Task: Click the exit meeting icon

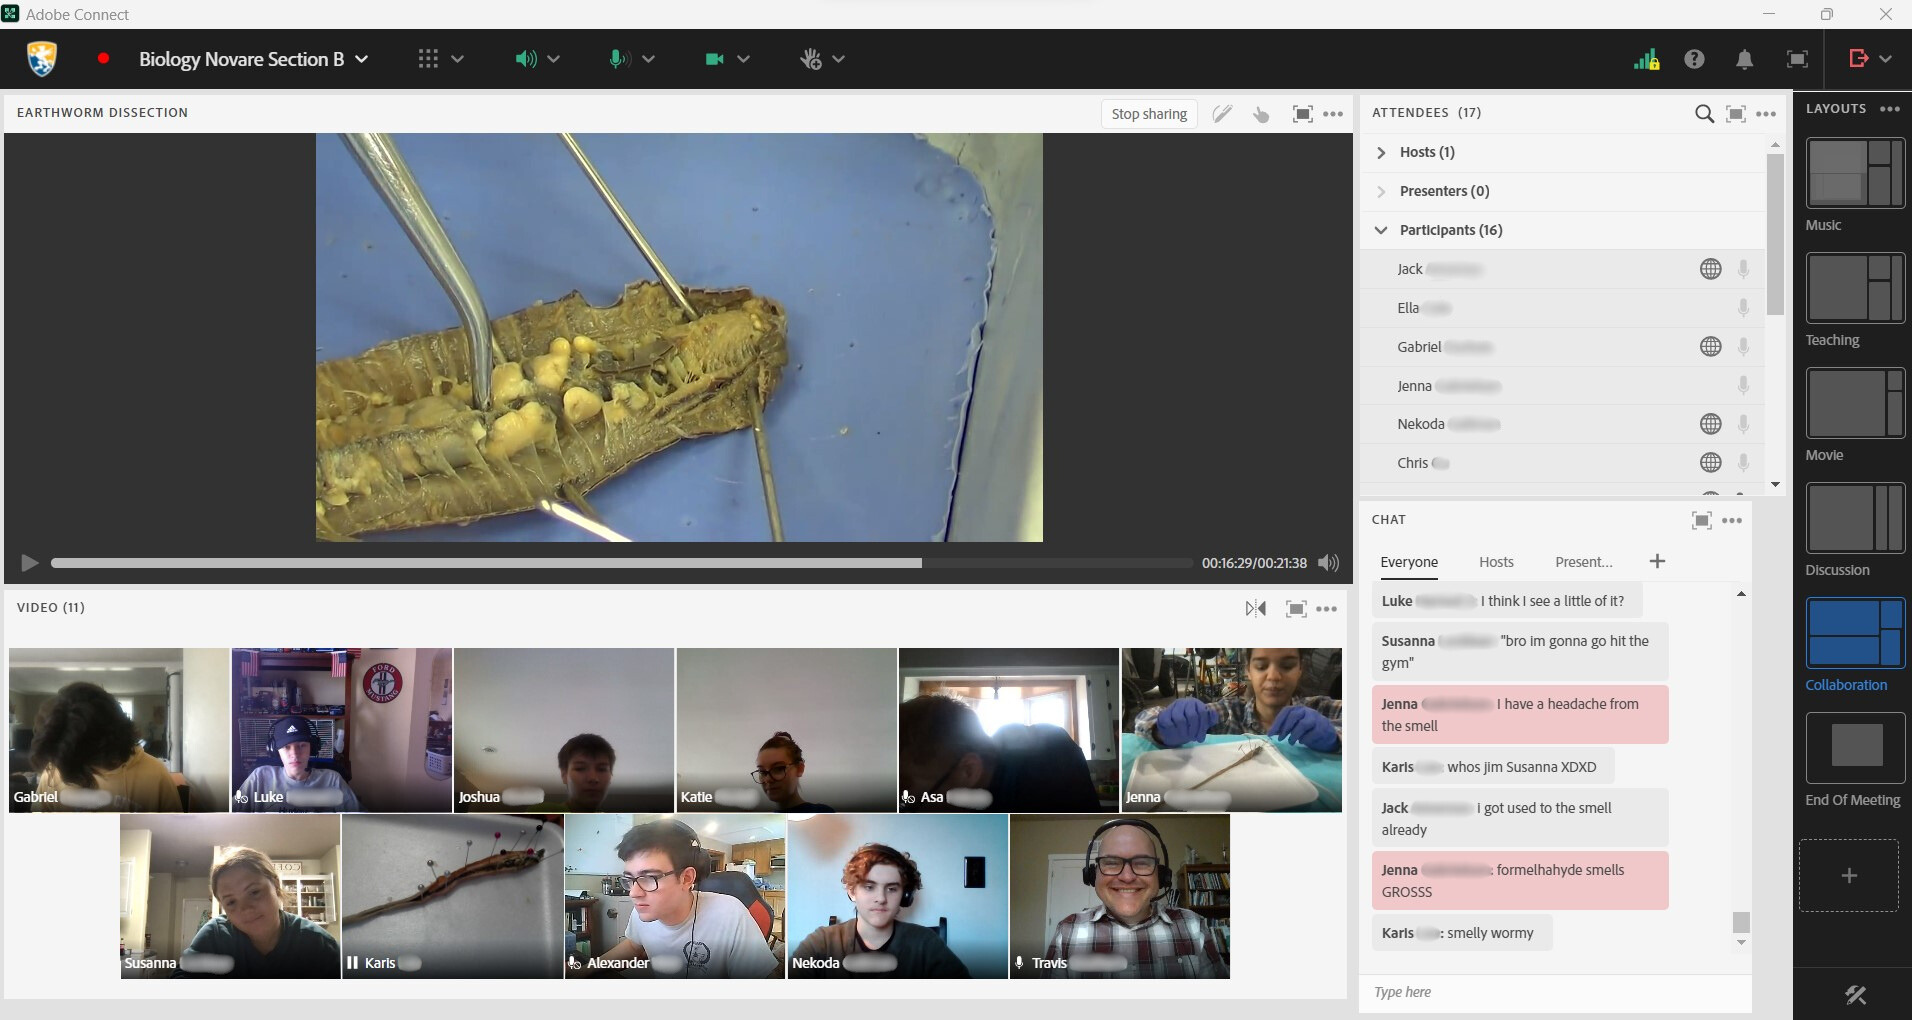Action: coord(1858,58)
